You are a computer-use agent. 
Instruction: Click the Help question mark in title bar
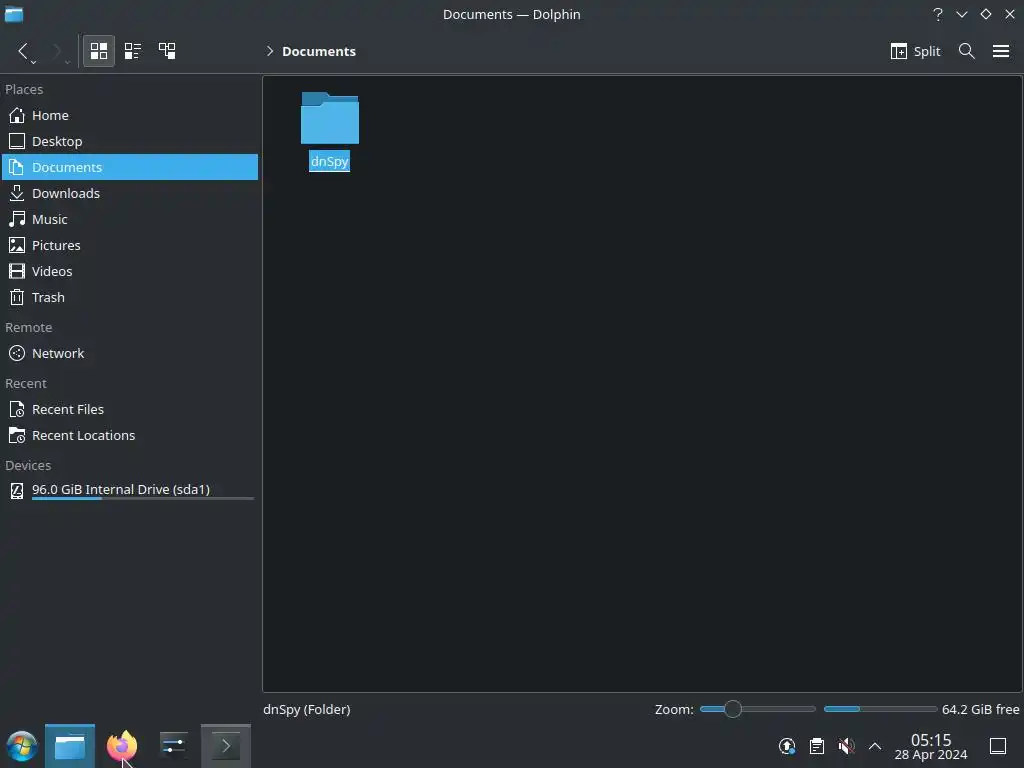coord(938,14)
